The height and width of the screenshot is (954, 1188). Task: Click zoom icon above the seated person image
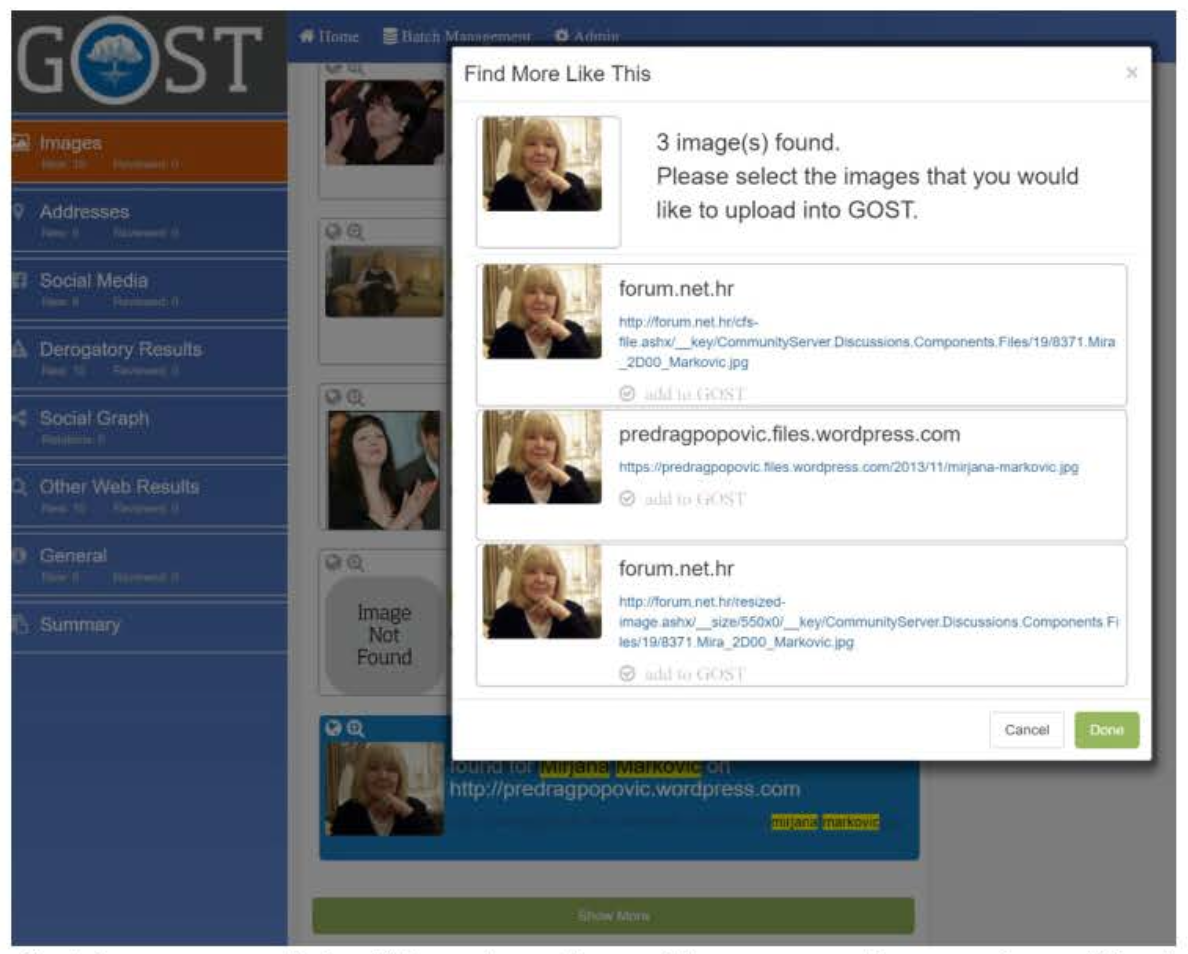point(355,232)
